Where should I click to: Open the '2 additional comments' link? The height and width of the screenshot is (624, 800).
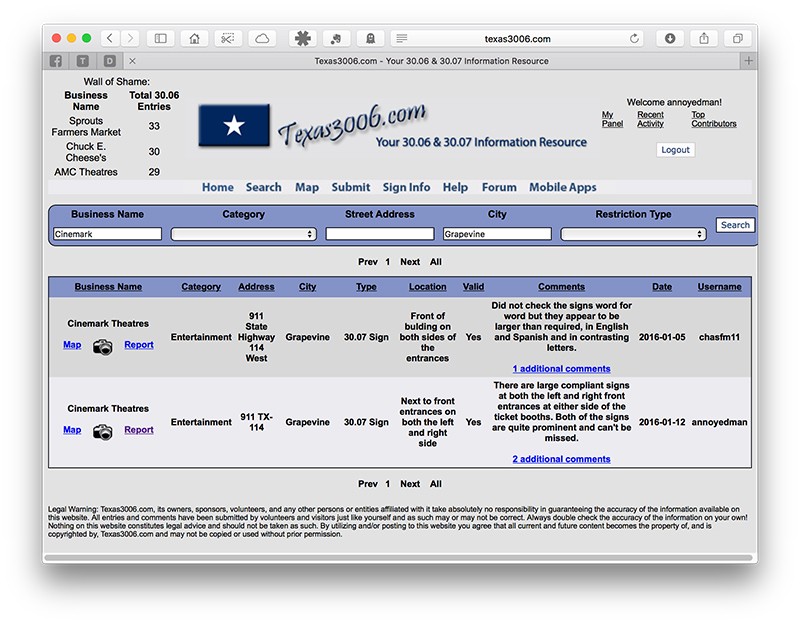click(561, 459)
